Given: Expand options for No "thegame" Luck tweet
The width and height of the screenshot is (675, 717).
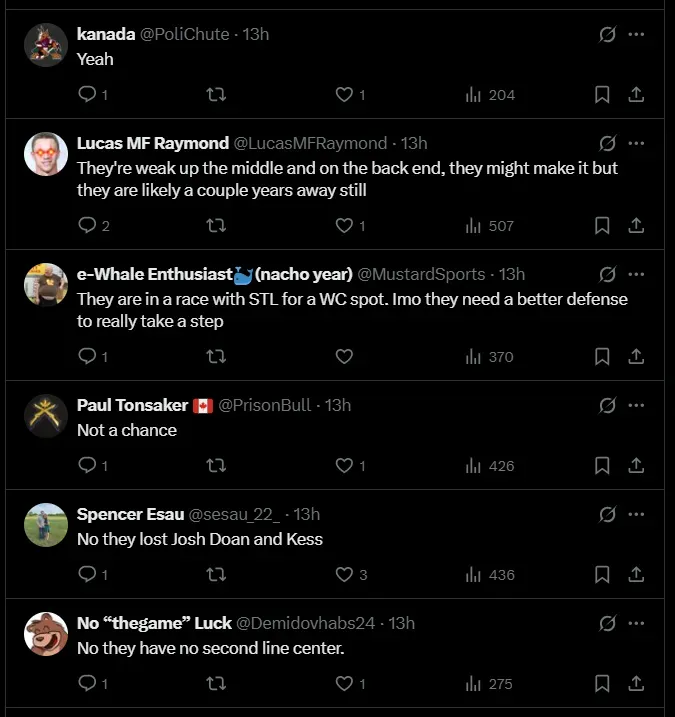Looking at the screenshot, I should point(636,624).
